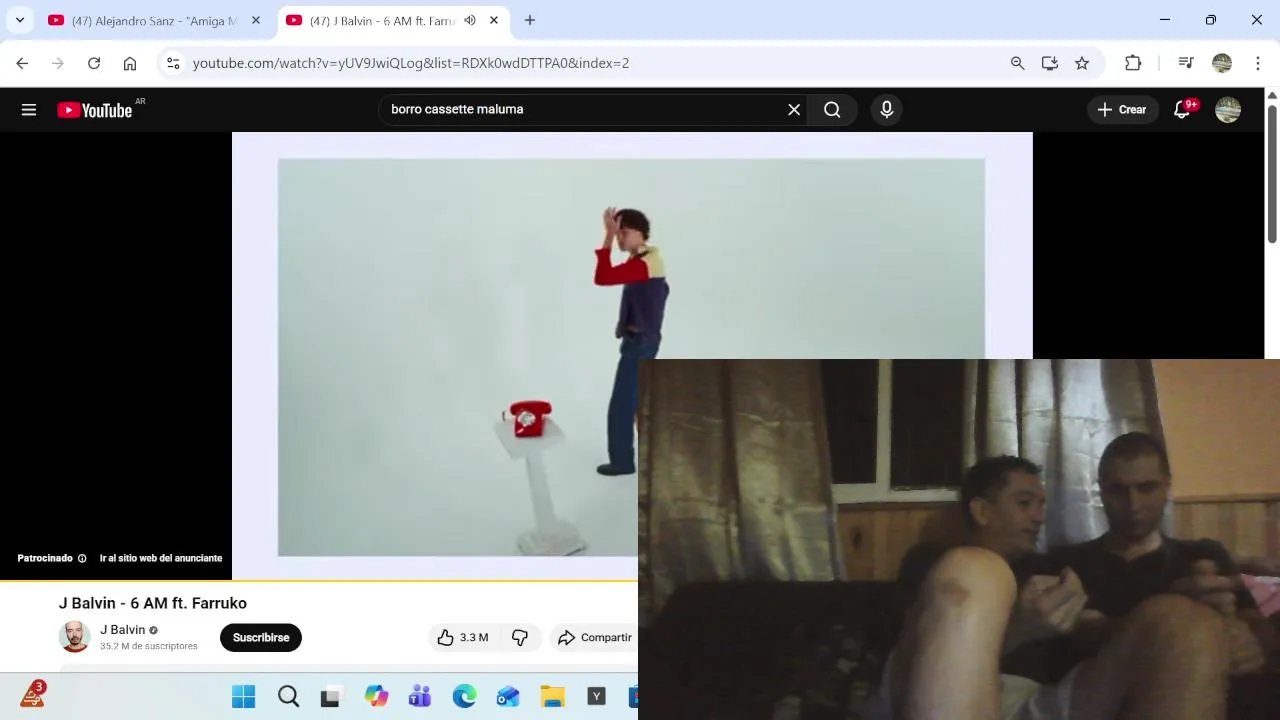Open the media controls icon in toolbar
The height and width of the screenshot is (720, 1280).
1186,63
